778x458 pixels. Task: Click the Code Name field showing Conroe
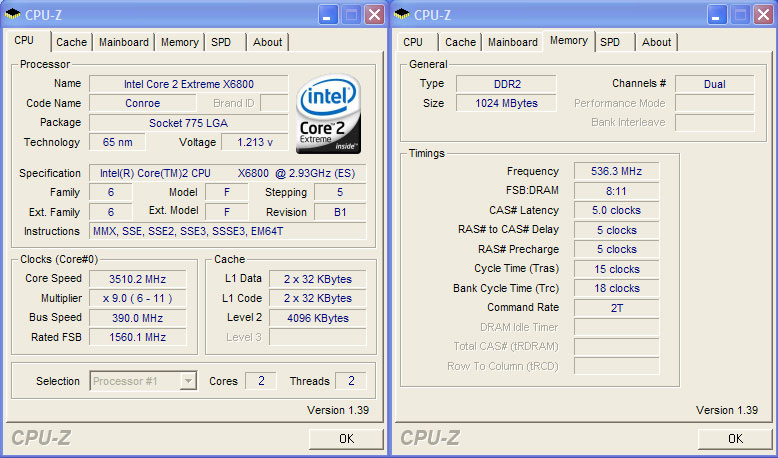[142, 103]
